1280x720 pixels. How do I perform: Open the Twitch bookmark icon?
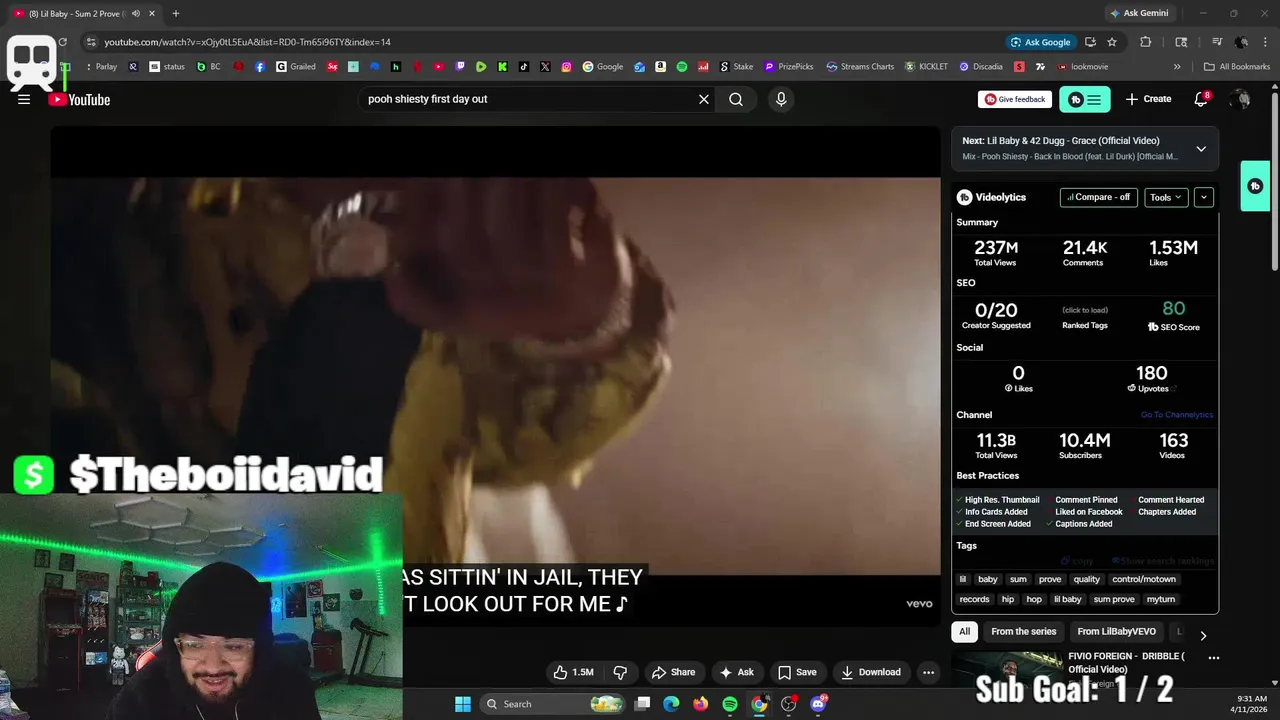click(x=460, y=67)
